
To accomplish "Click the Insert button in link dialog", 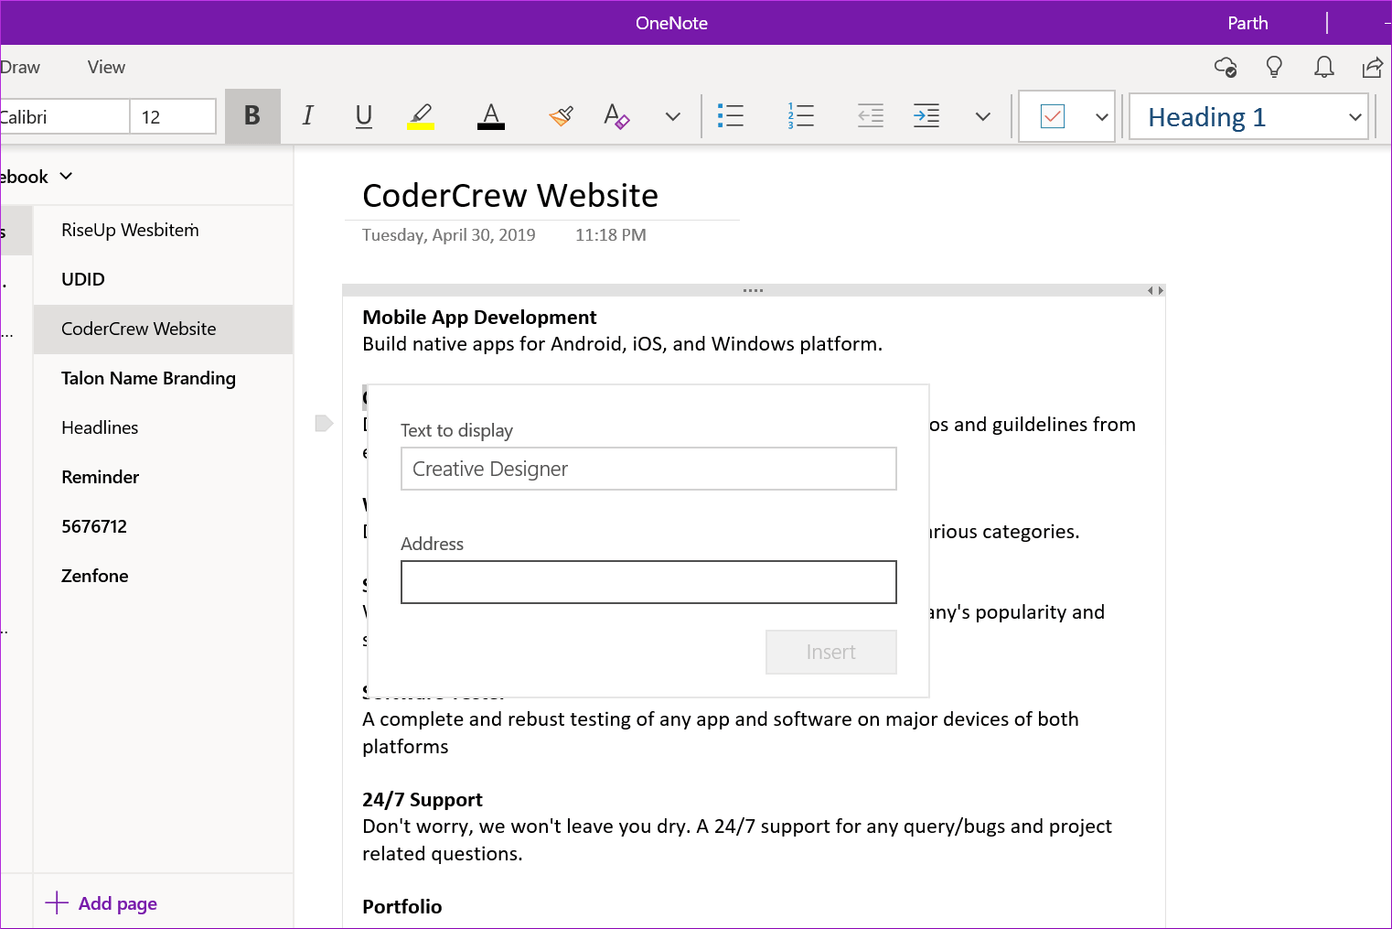I will (x=831, y=652).
